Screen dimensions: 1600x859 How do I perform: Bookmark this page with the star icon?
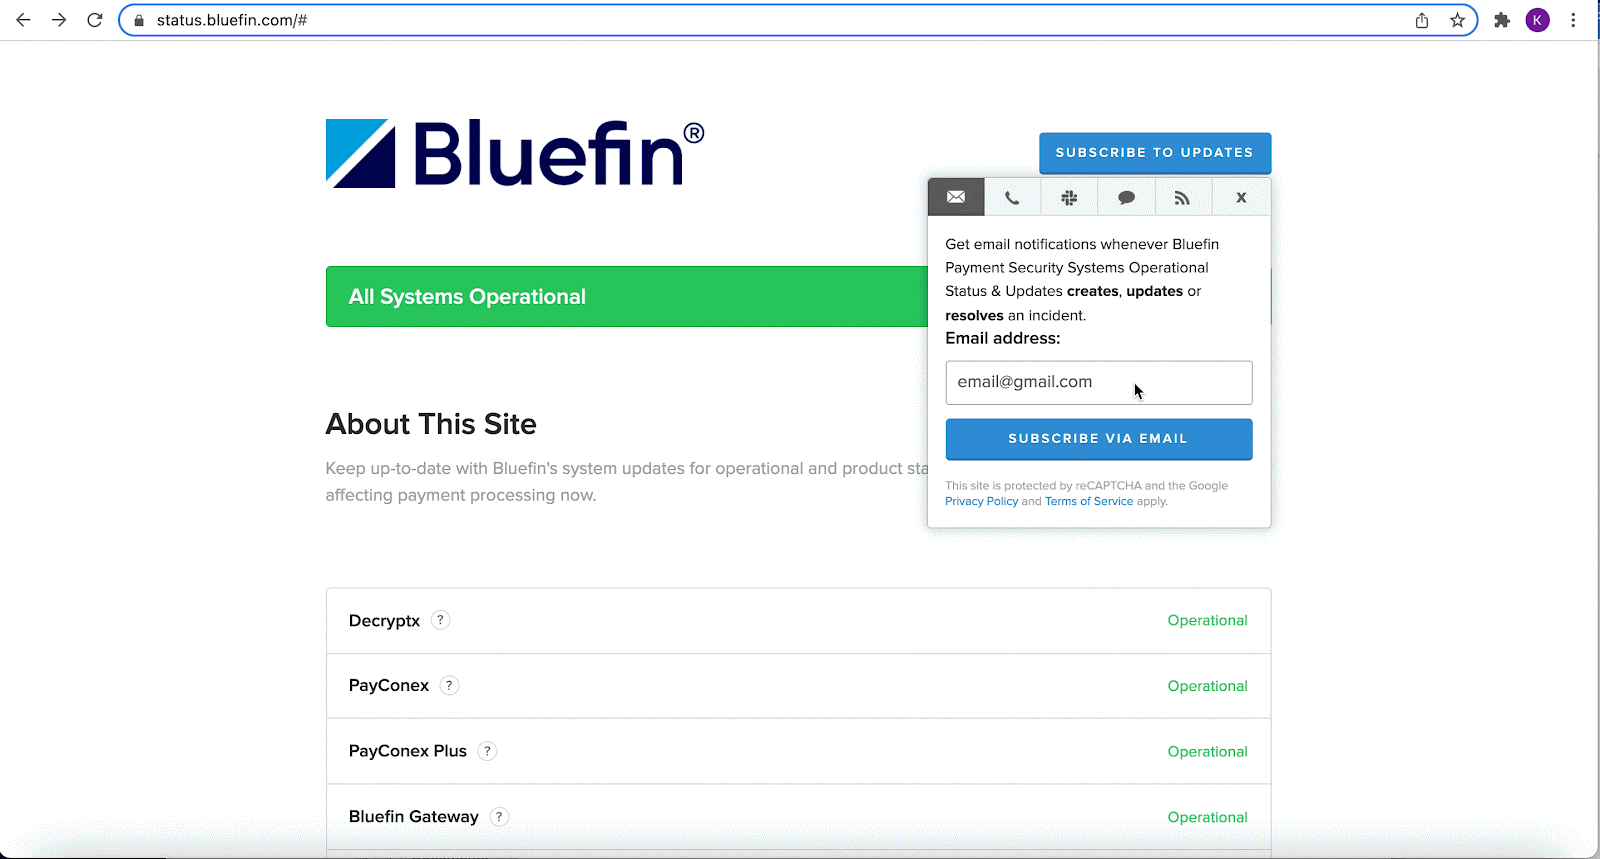pyautogui.click(x=1458, y=20)
